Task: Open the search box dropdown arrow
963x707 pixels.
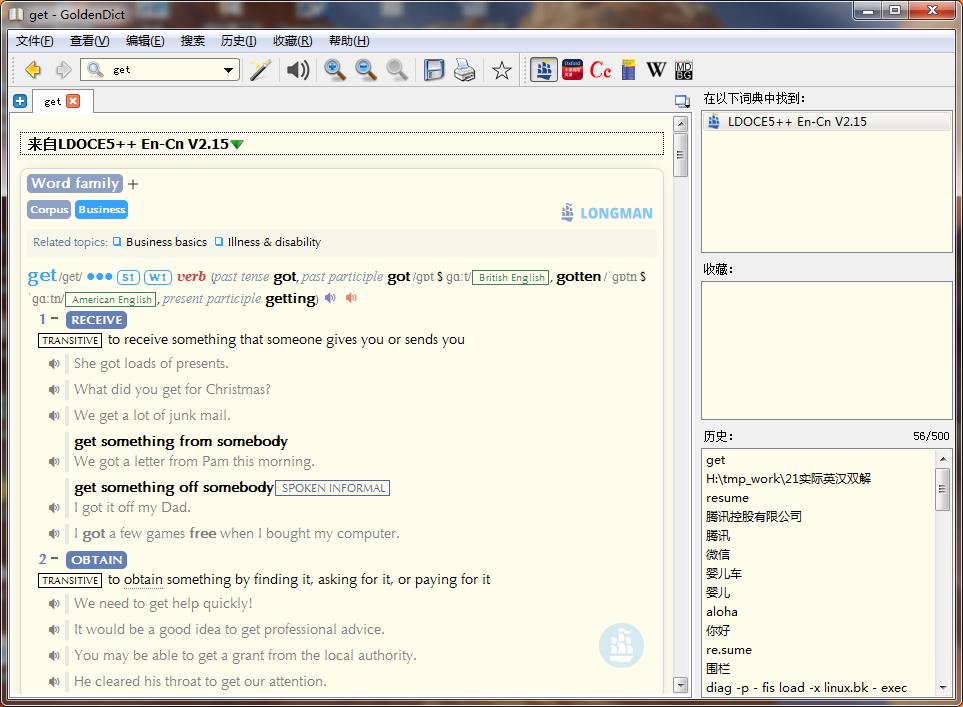Action: pos(229,70)
